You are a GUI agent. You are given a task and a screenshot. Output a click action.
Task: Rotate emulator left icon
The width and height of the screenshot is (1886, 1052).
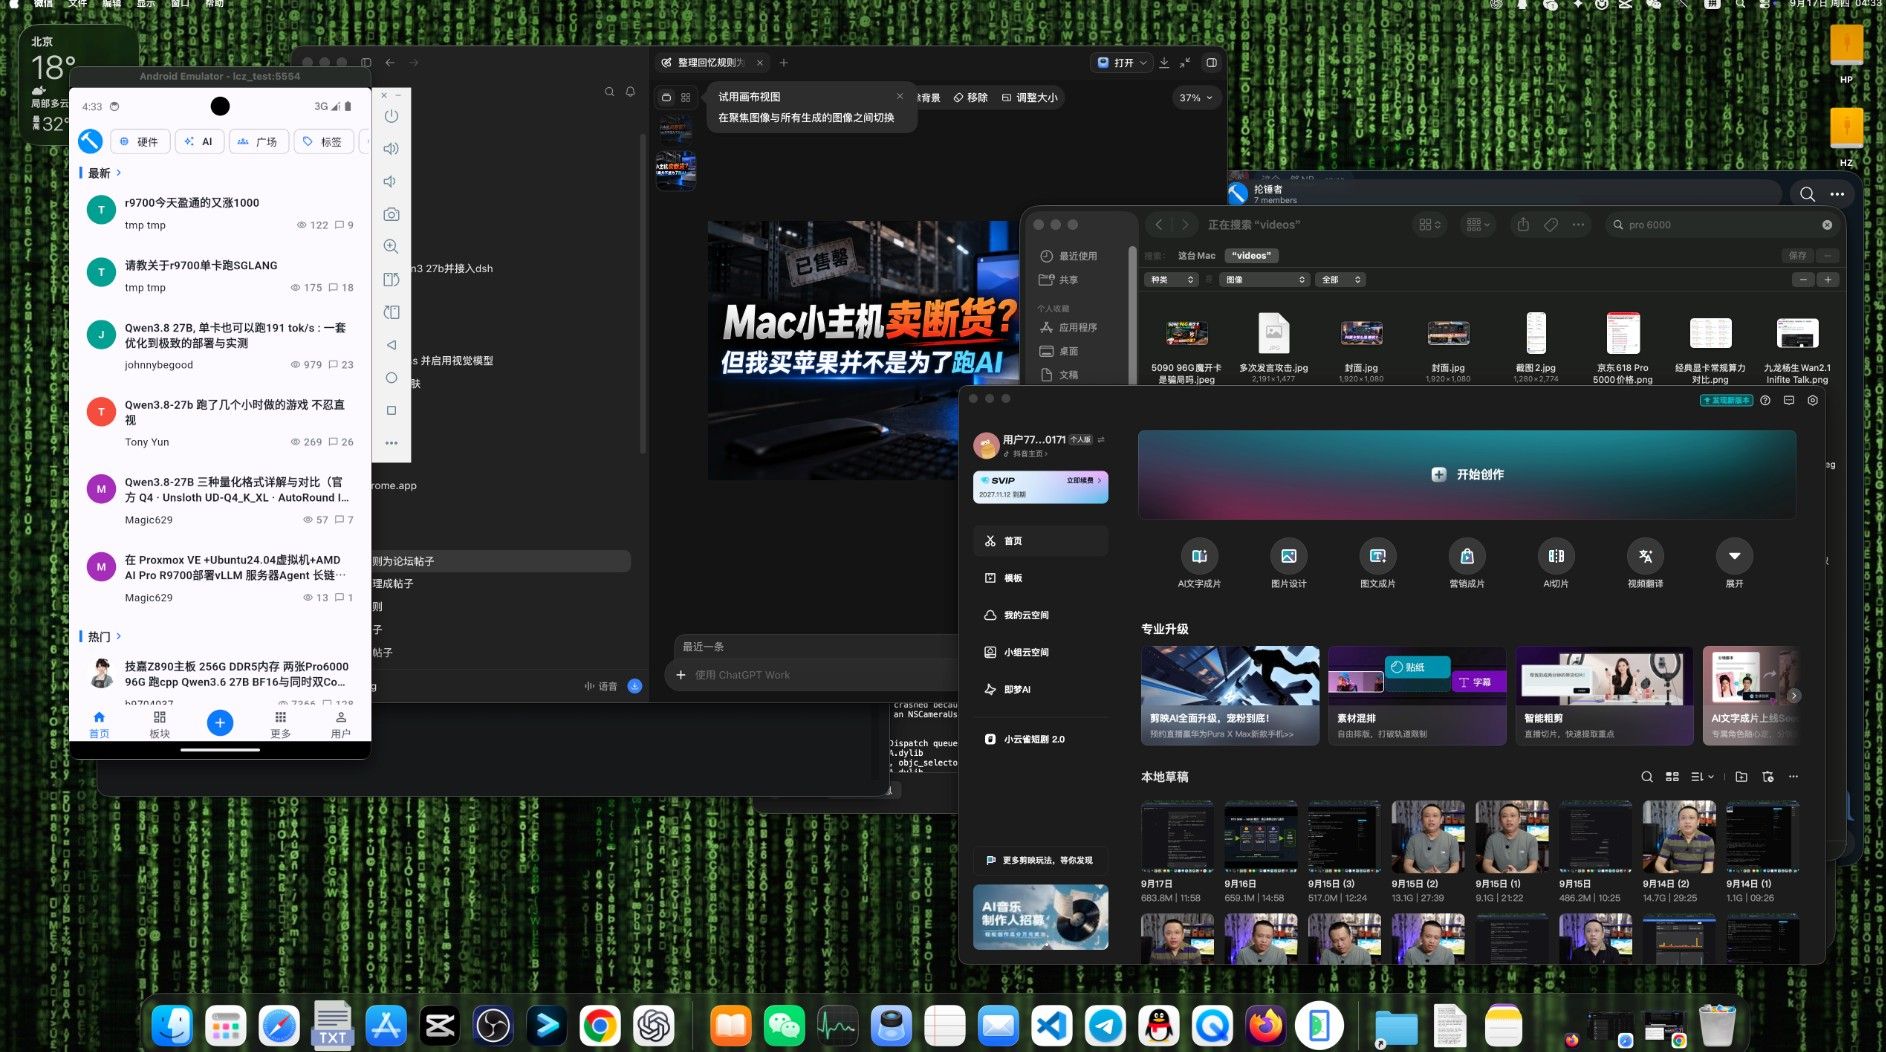pyautogui.click(x=391, y=279)
